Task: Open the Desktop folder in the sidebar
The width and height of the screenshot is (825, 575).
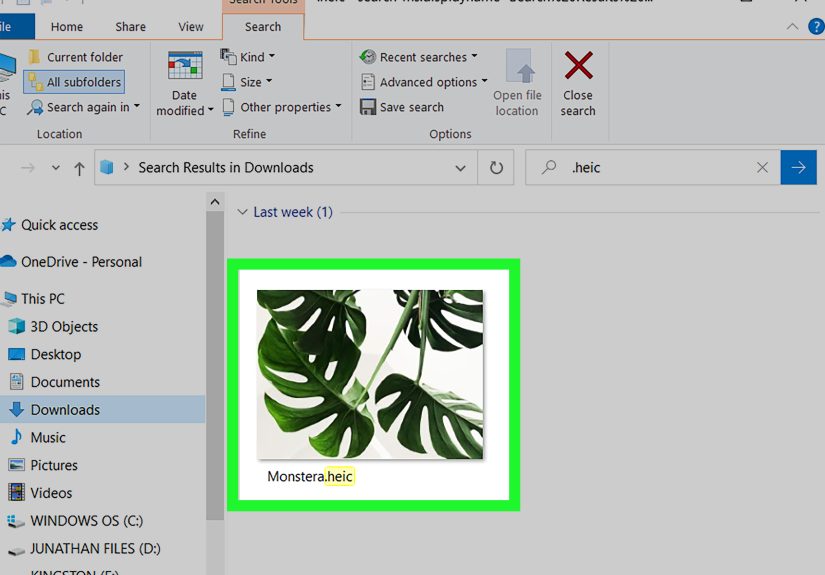Action: [55, 355]
